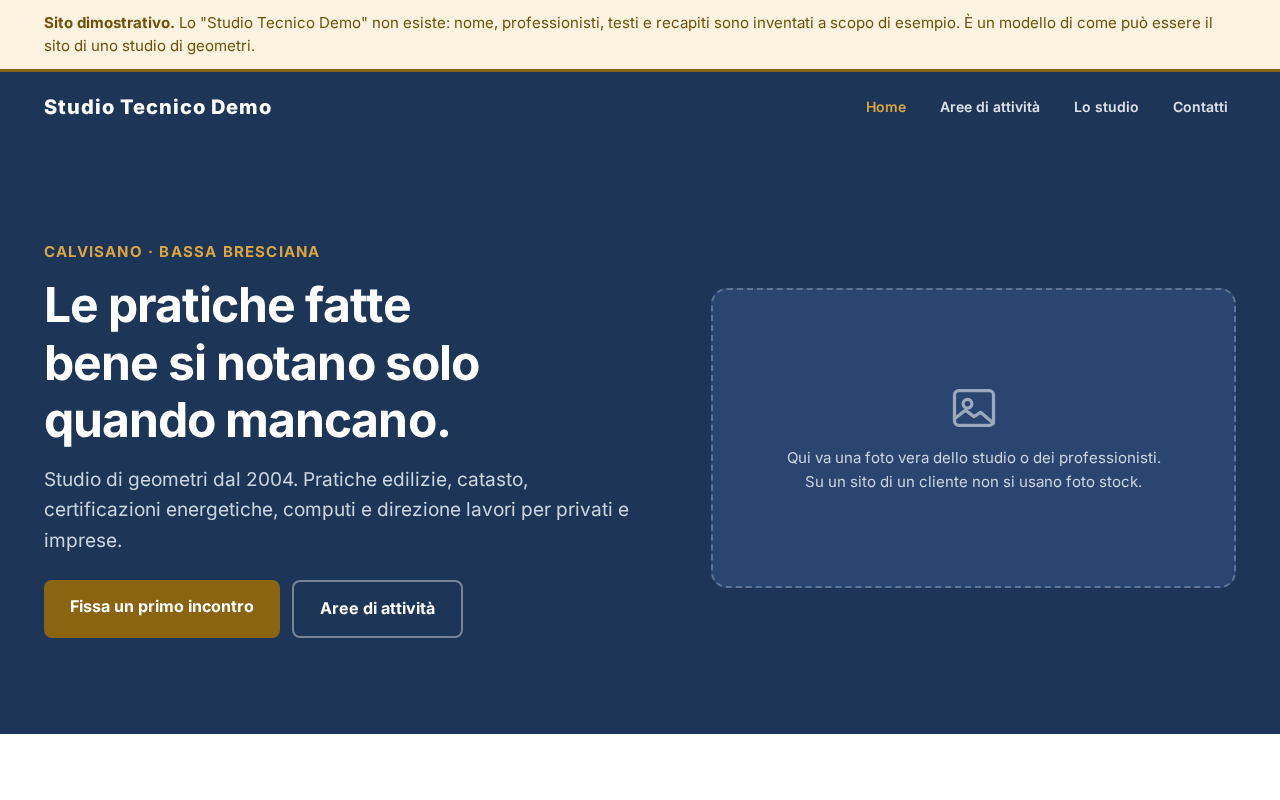Screen dimensions: 1280x800
Task: Click the text Qui va una foto vera
Action: [974, 458]
